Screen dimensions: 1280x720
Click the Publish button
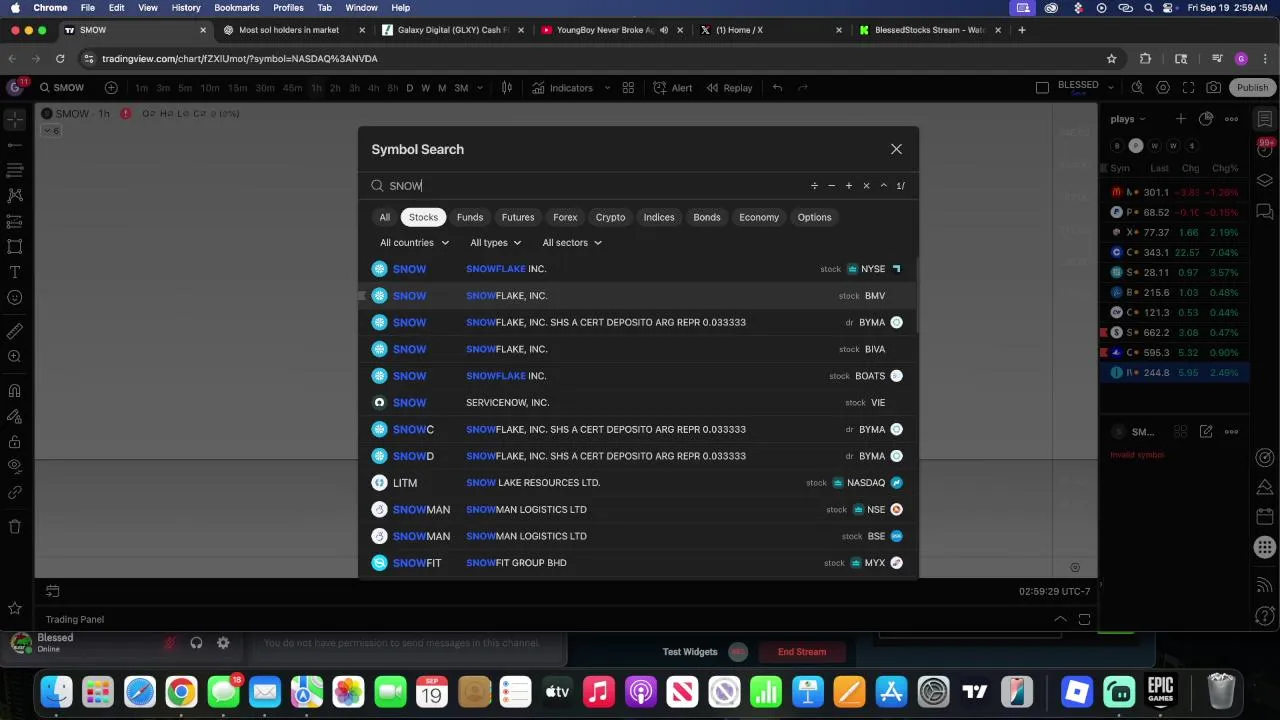coord(1252,88)
